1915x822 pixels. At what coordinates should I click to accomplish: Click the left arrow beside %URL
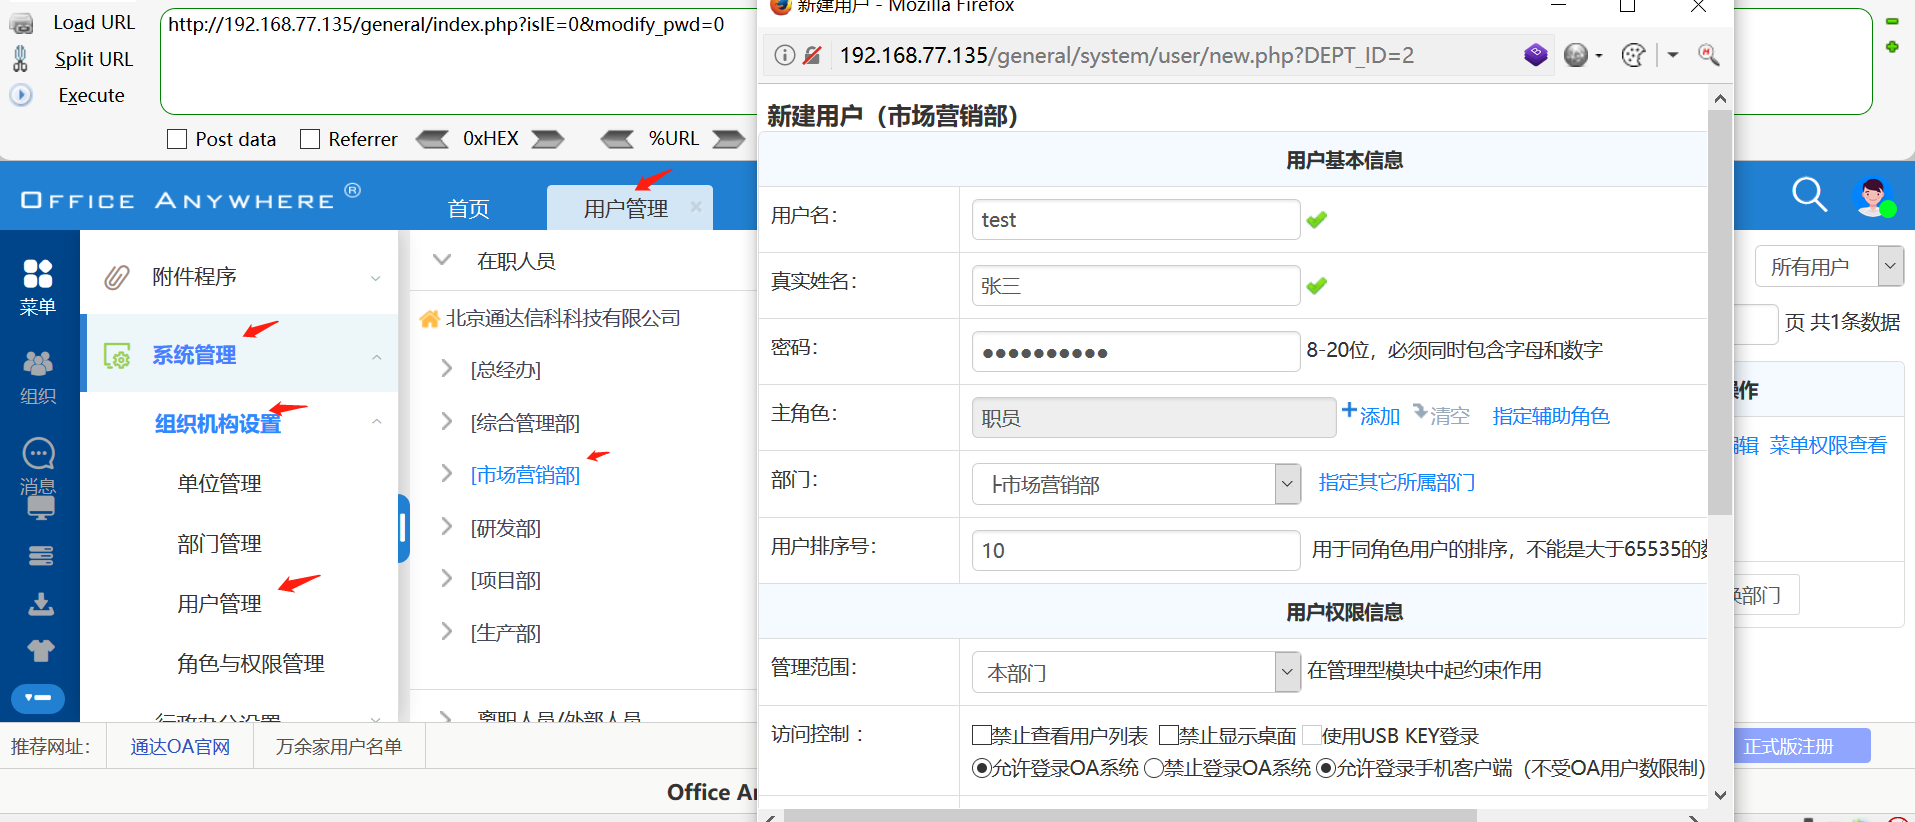click(x=617, y=139)
